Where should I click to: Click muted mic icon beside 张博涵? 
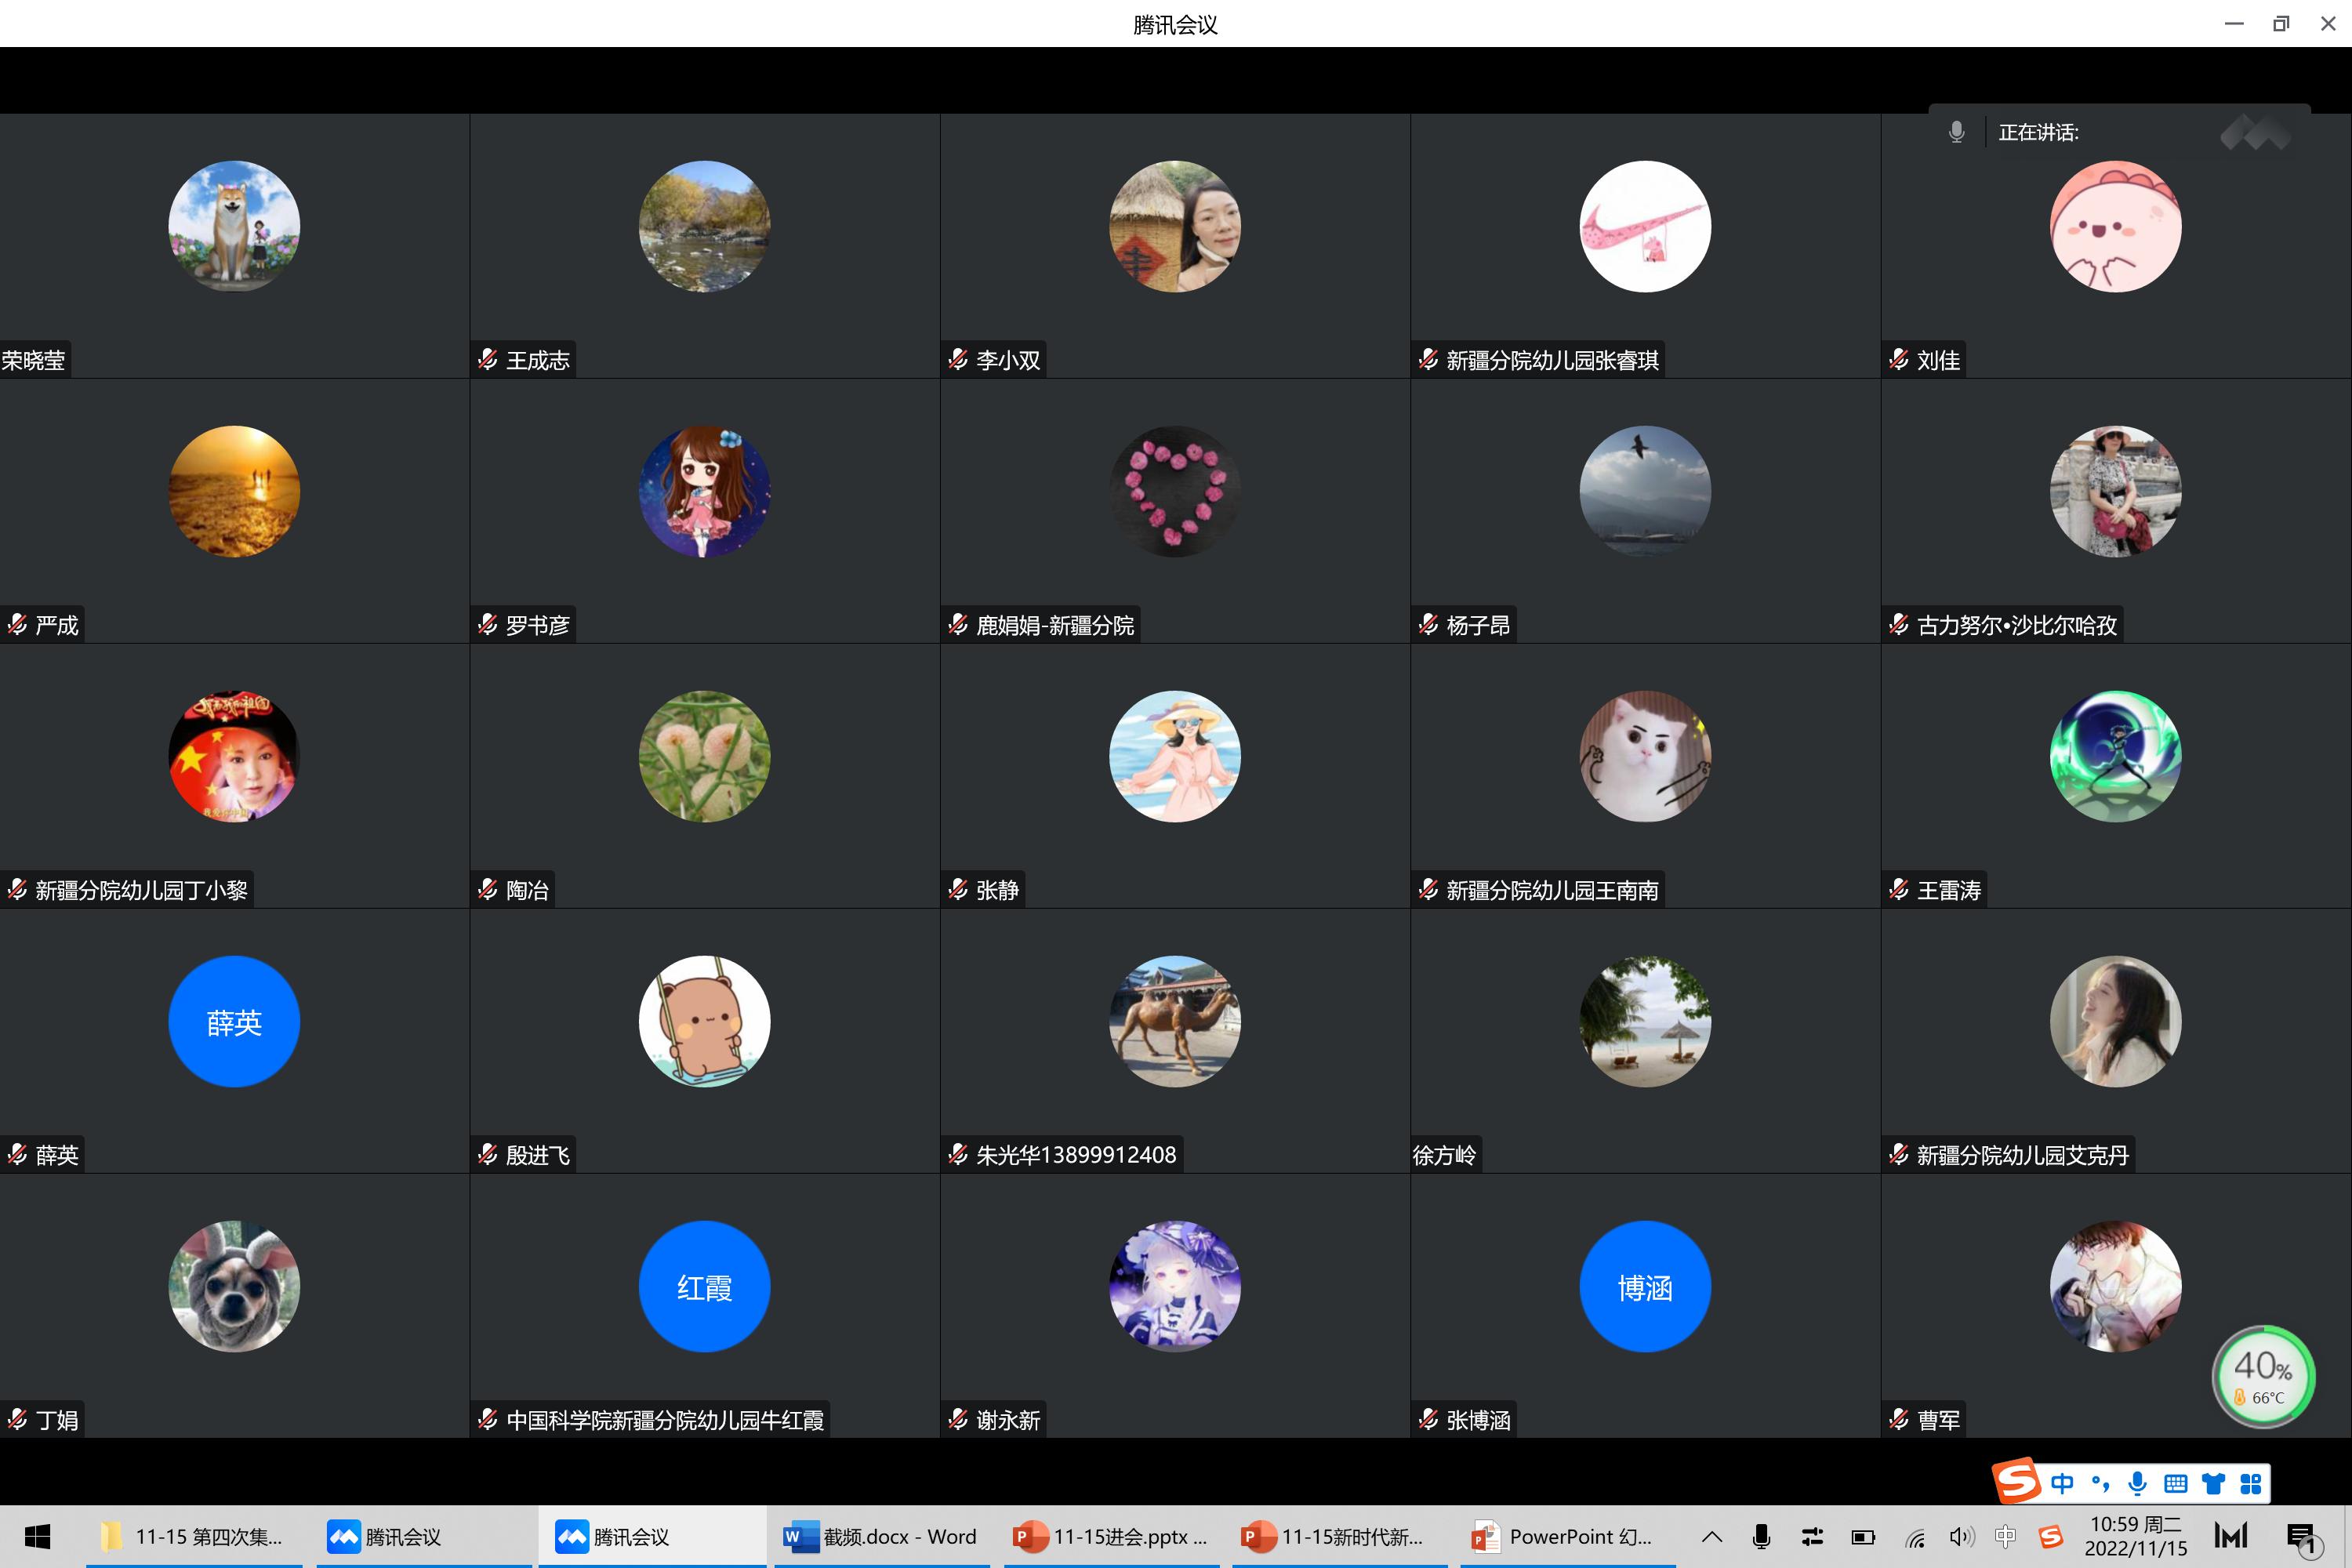pyautogui.click(x=1428, y=1419)
